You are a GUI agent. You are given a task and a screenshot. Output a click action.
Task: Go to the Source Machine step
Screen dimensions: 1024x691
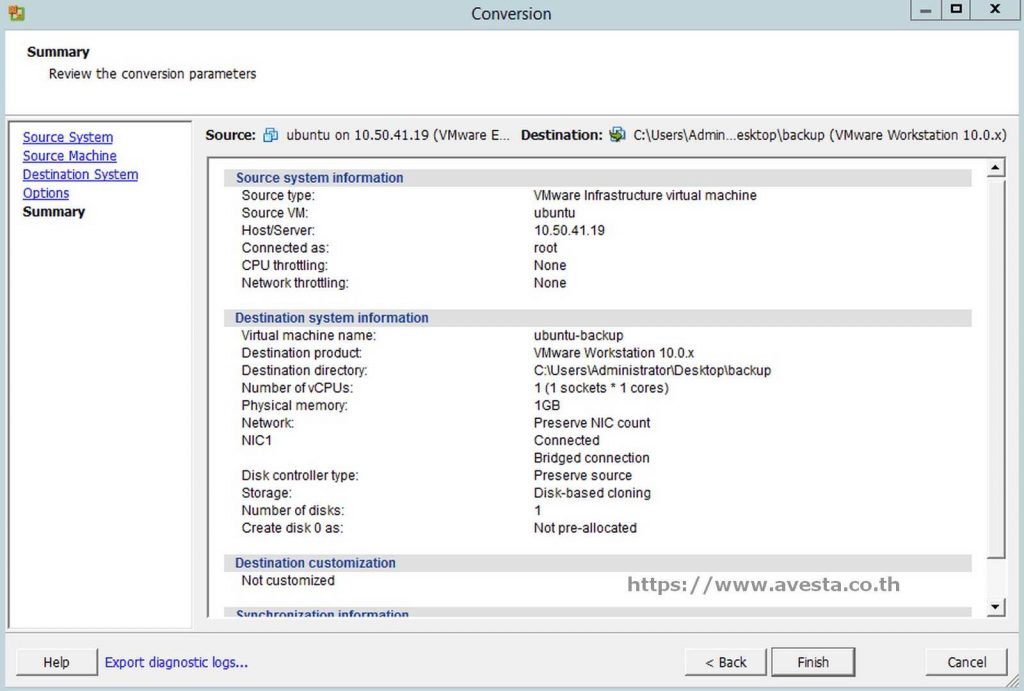coord(70,156)
